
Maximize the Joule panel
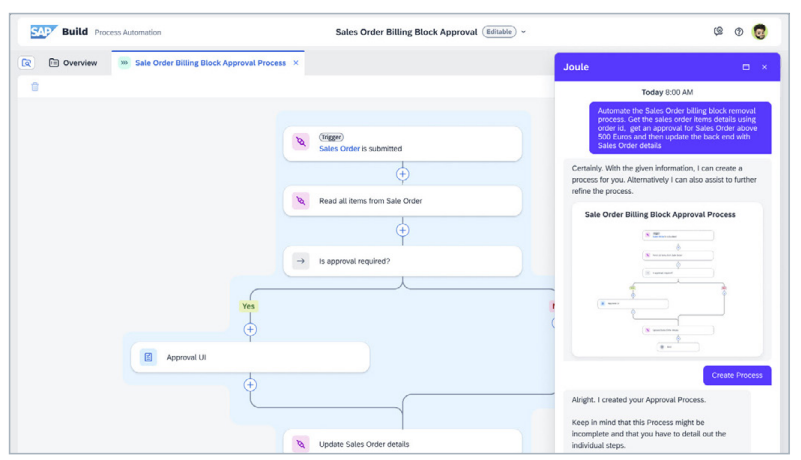pyautogui.click(x=746, y=67)
